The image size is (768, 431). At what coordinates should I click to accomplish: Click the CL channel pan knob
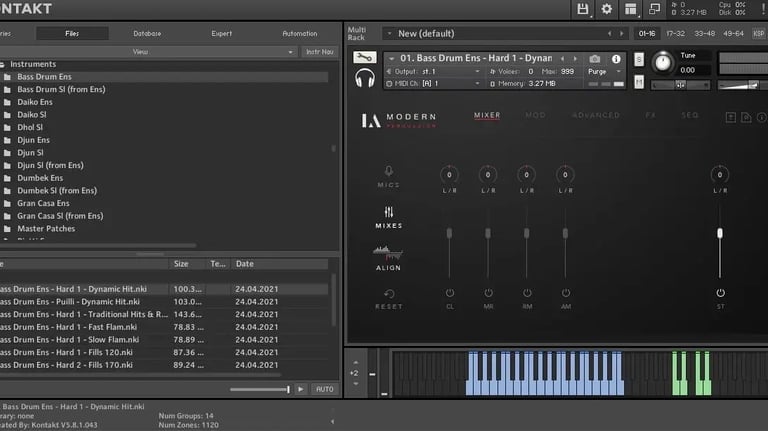click(x=449, y=175)
